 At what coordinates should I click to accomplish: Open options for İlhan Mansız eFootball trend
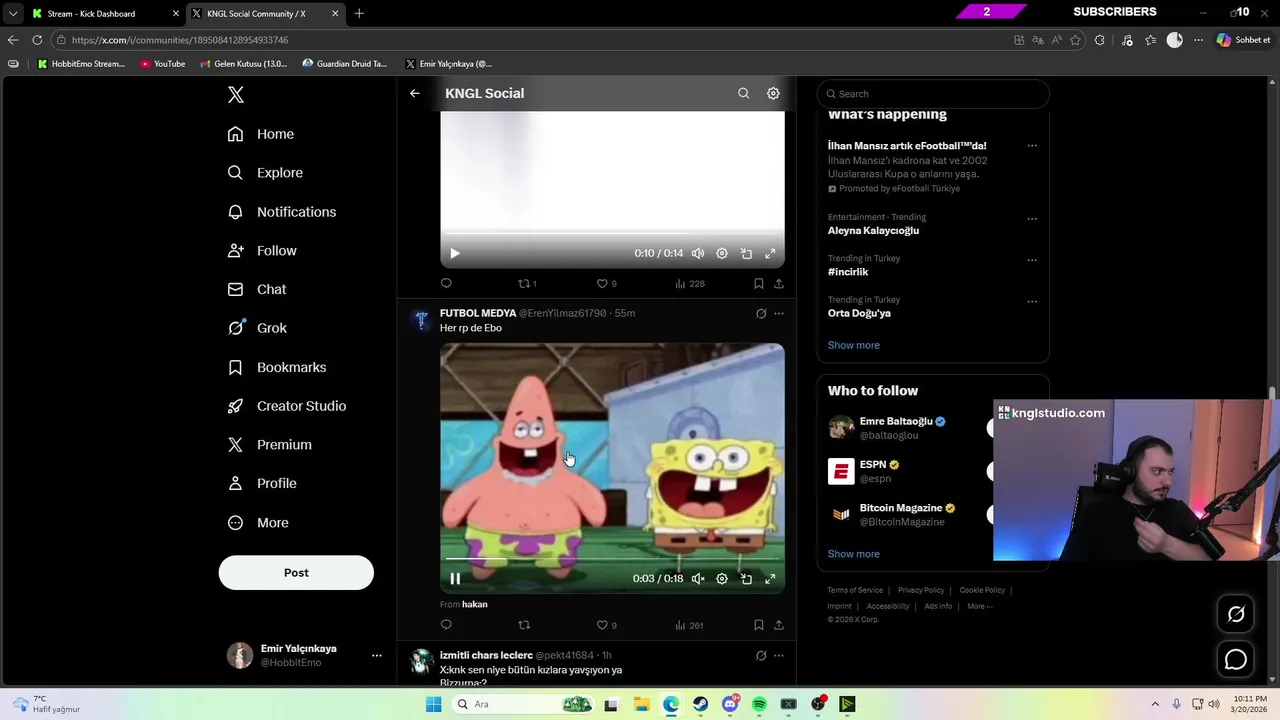1032,146
